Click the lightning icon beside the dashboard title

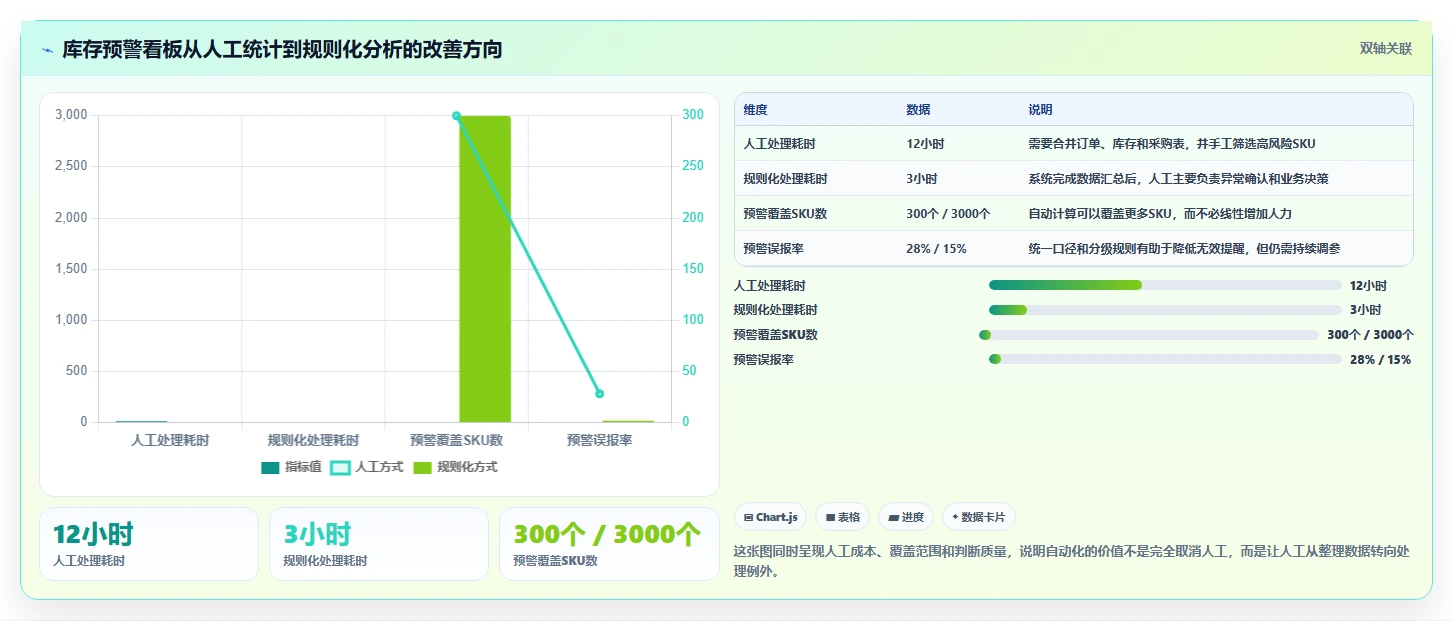point(47,50)
